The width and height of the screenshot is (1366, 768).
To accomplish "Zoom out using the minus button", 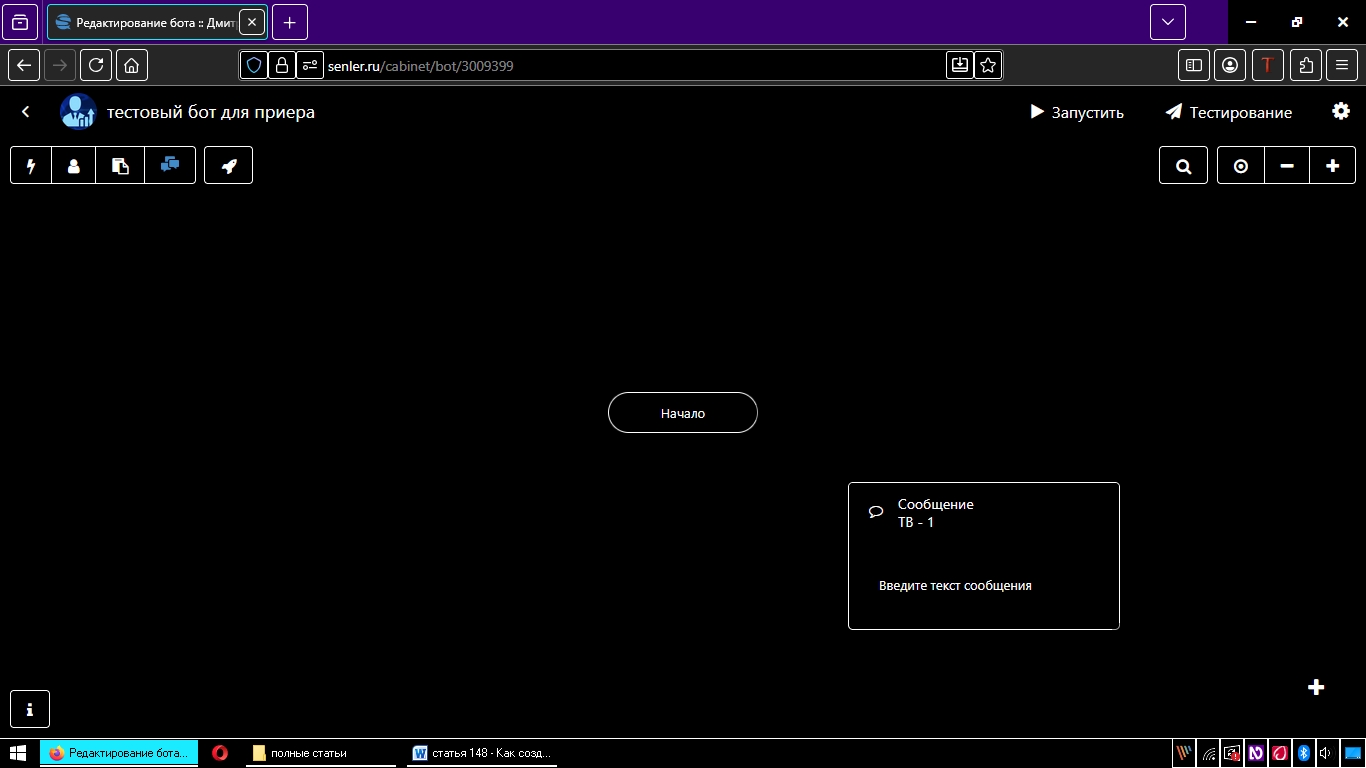I will pos(1287,166).
